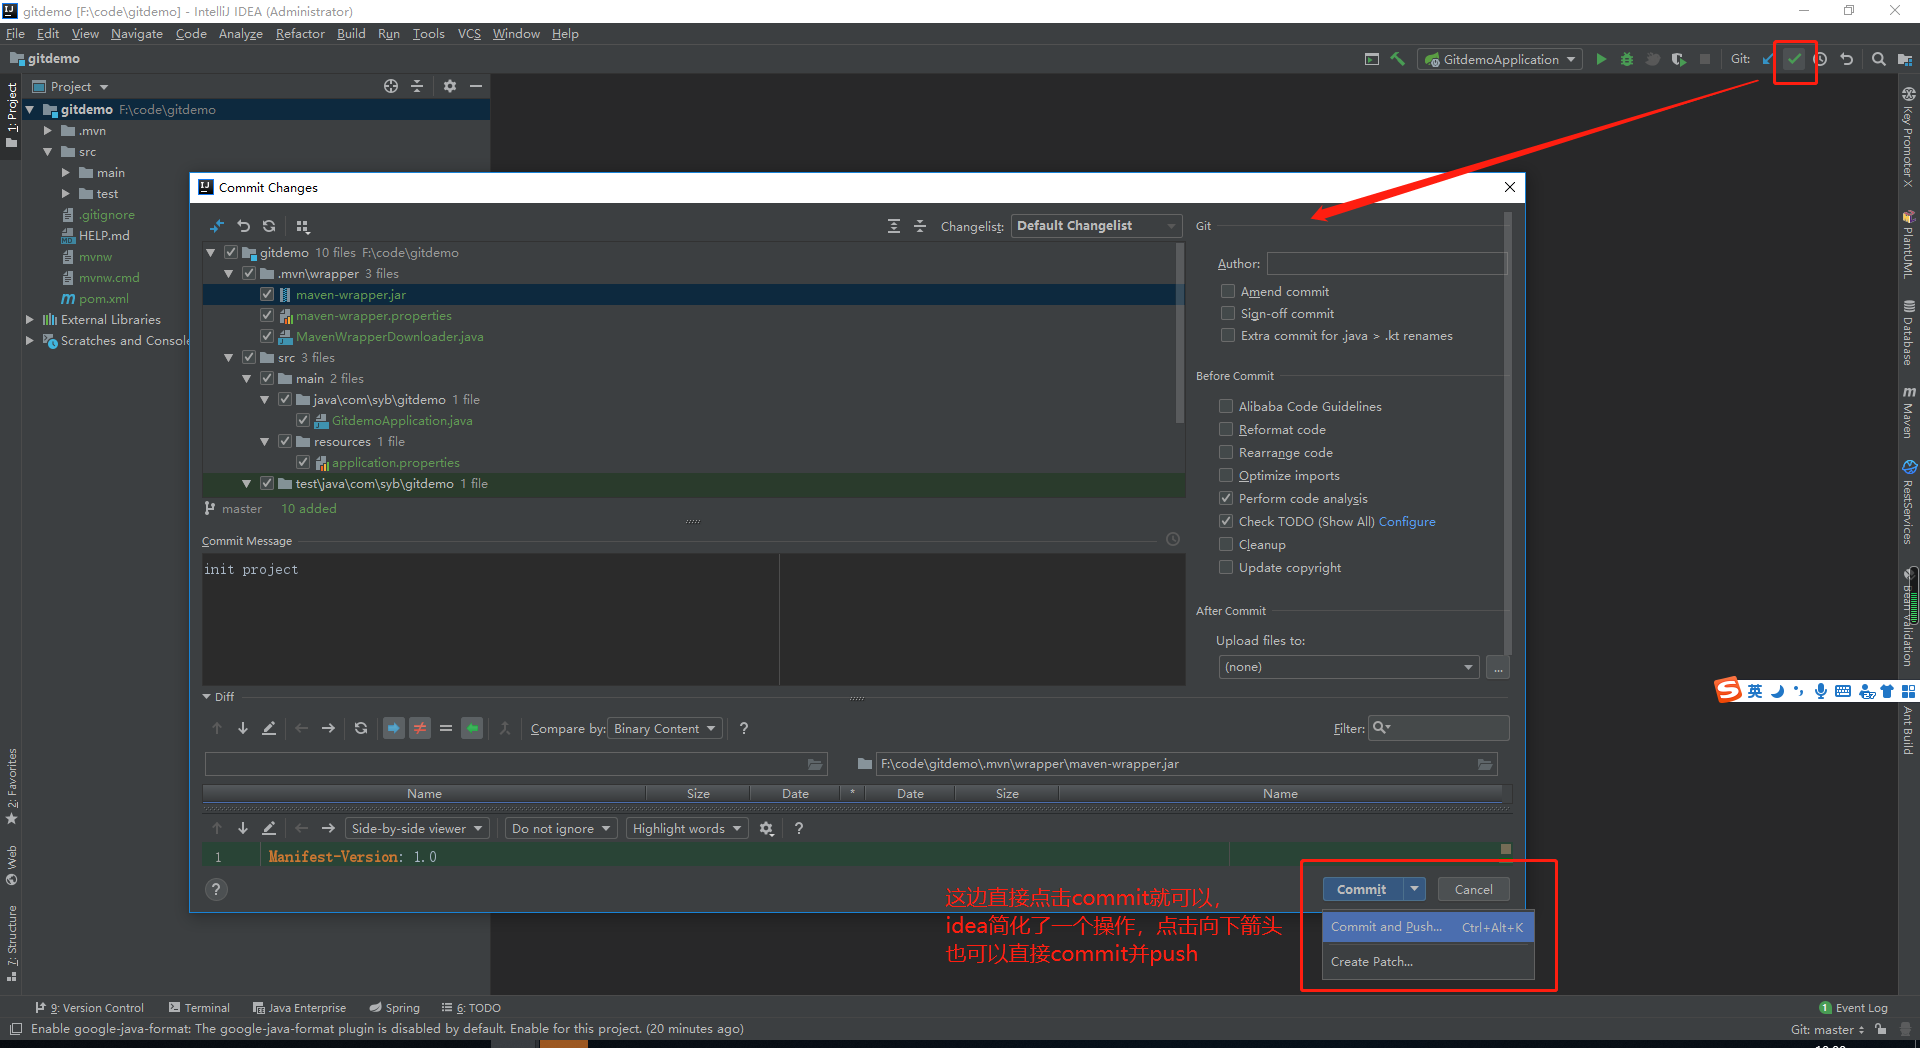Open Project panel settings gear icon
Screen dimensions: 1920x1048
(450, 86)
